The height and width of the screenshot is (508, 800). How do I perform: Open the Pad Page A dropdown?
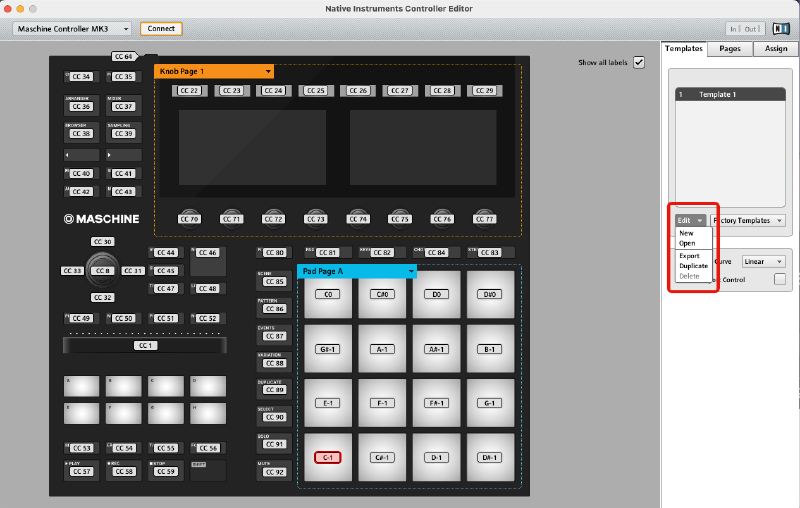tap(357, 271)
